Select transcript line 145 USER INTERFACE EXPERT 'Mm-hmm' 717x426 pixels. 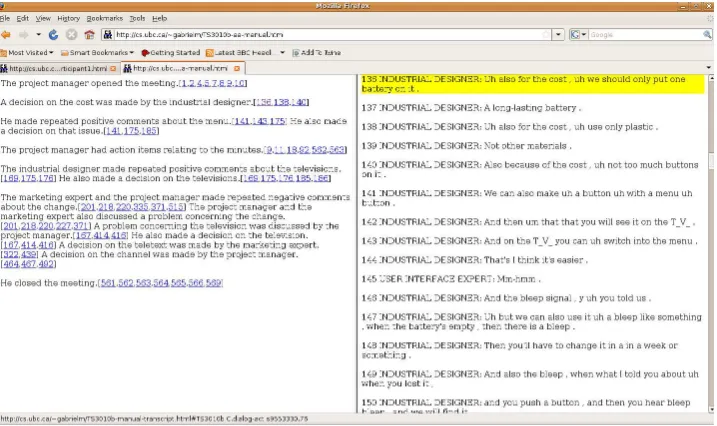(x=451, y=279)
